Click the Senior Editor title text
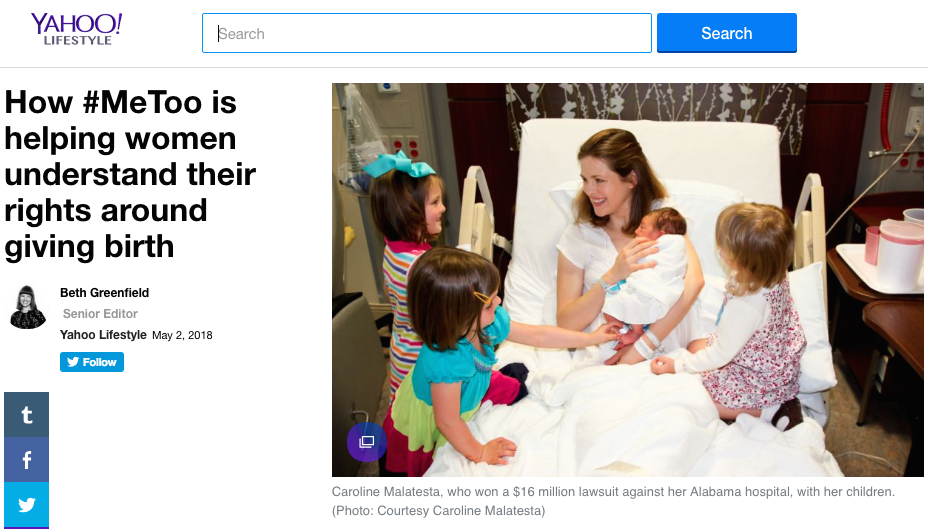928x529 pixels. (100, 314)
